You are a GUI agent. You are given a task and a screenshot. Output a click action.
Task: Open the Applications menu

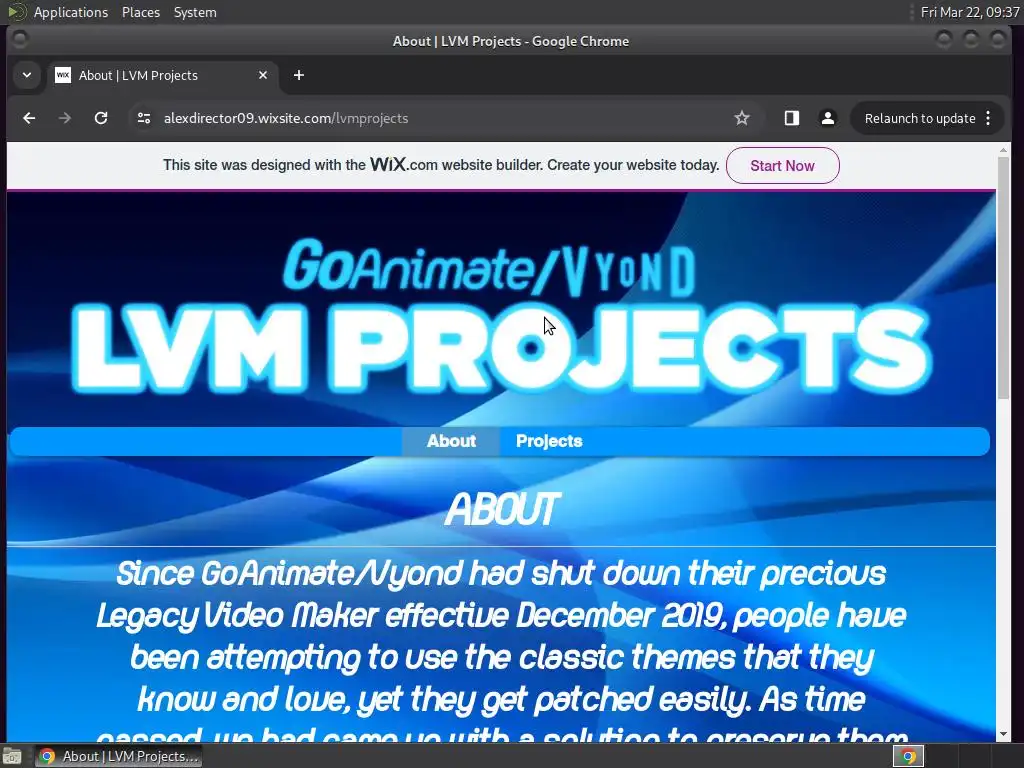(x=71, y=12)
